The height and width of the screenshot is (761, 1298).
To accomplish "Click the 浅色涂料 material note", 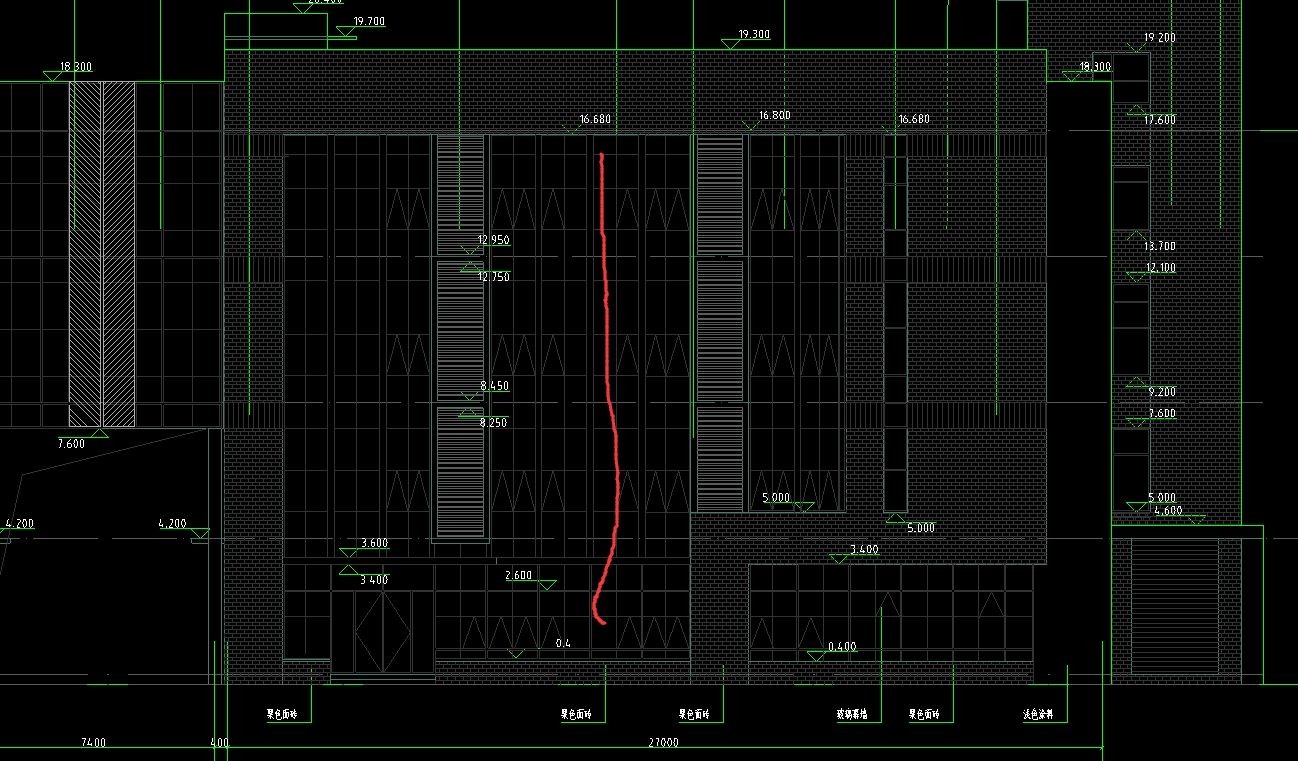I will 1038,715.
